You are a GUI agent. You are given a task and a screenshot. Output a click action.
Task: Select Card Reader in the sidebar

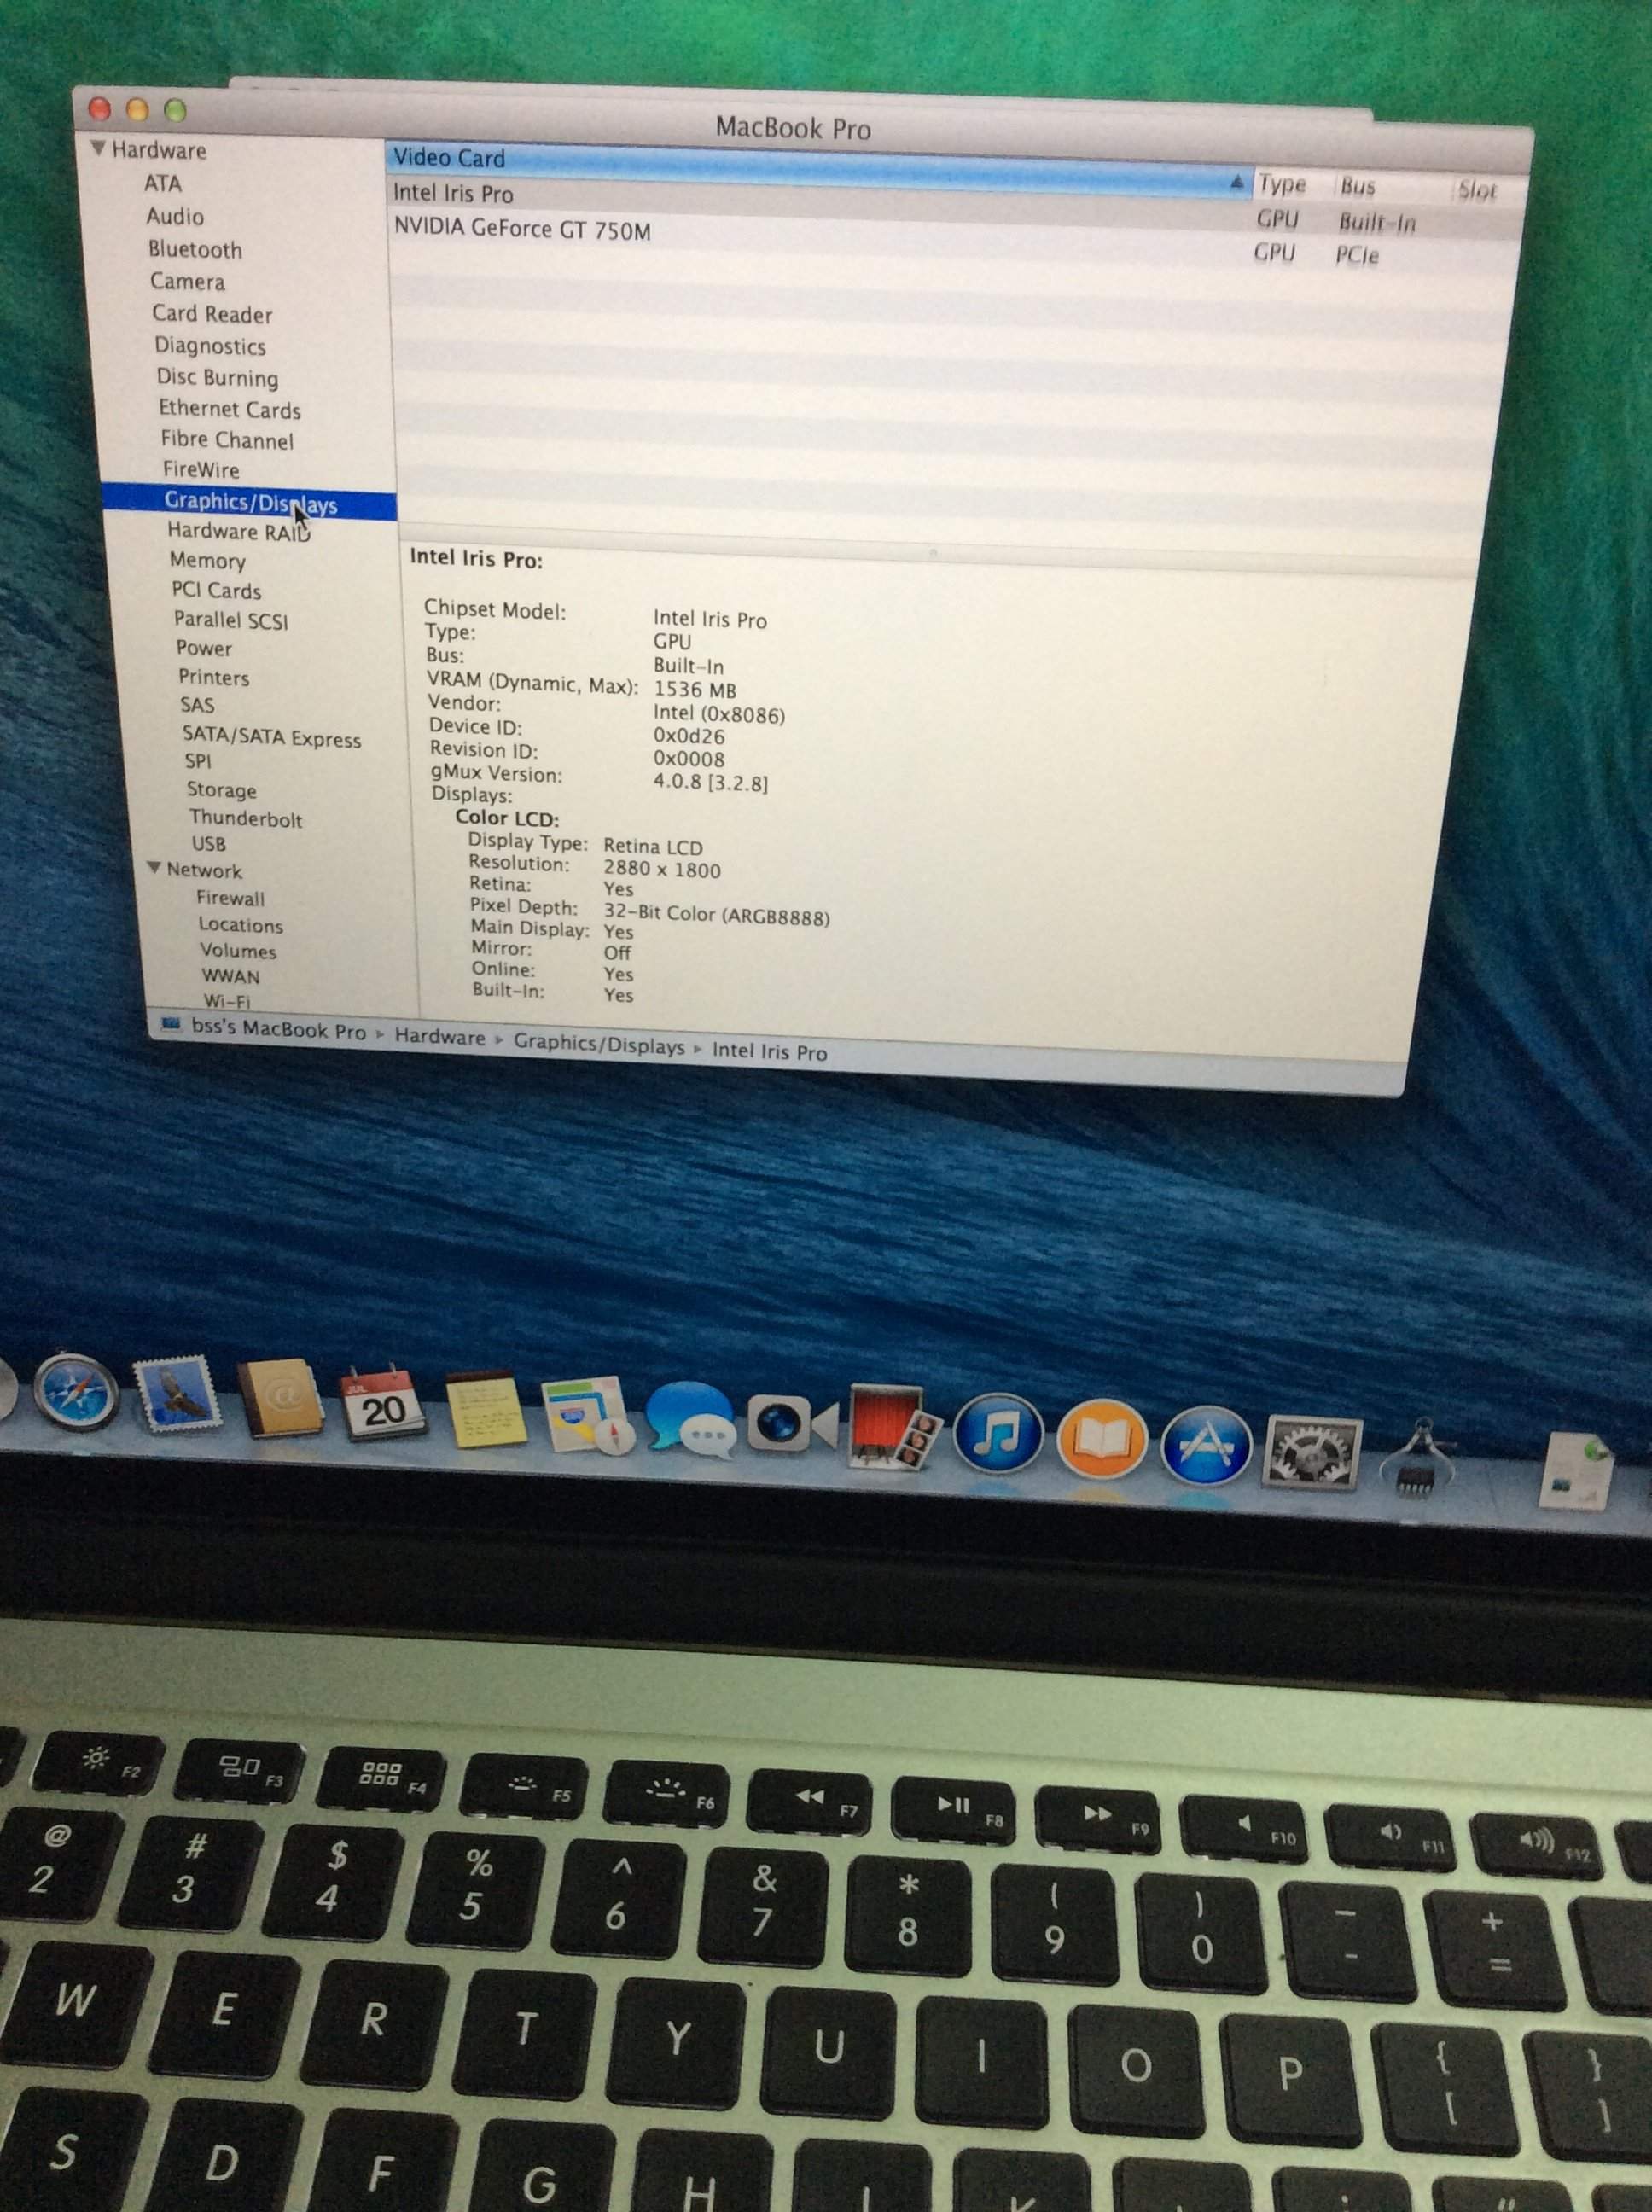(212, 314)
